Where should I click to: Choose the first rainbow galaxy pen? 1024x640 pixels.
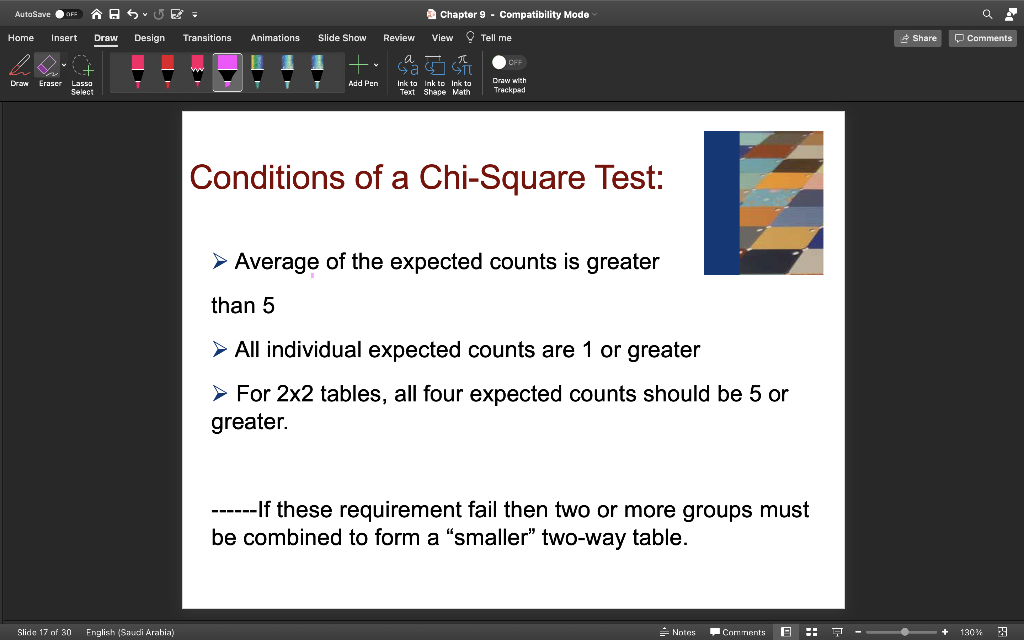point(257,71)
